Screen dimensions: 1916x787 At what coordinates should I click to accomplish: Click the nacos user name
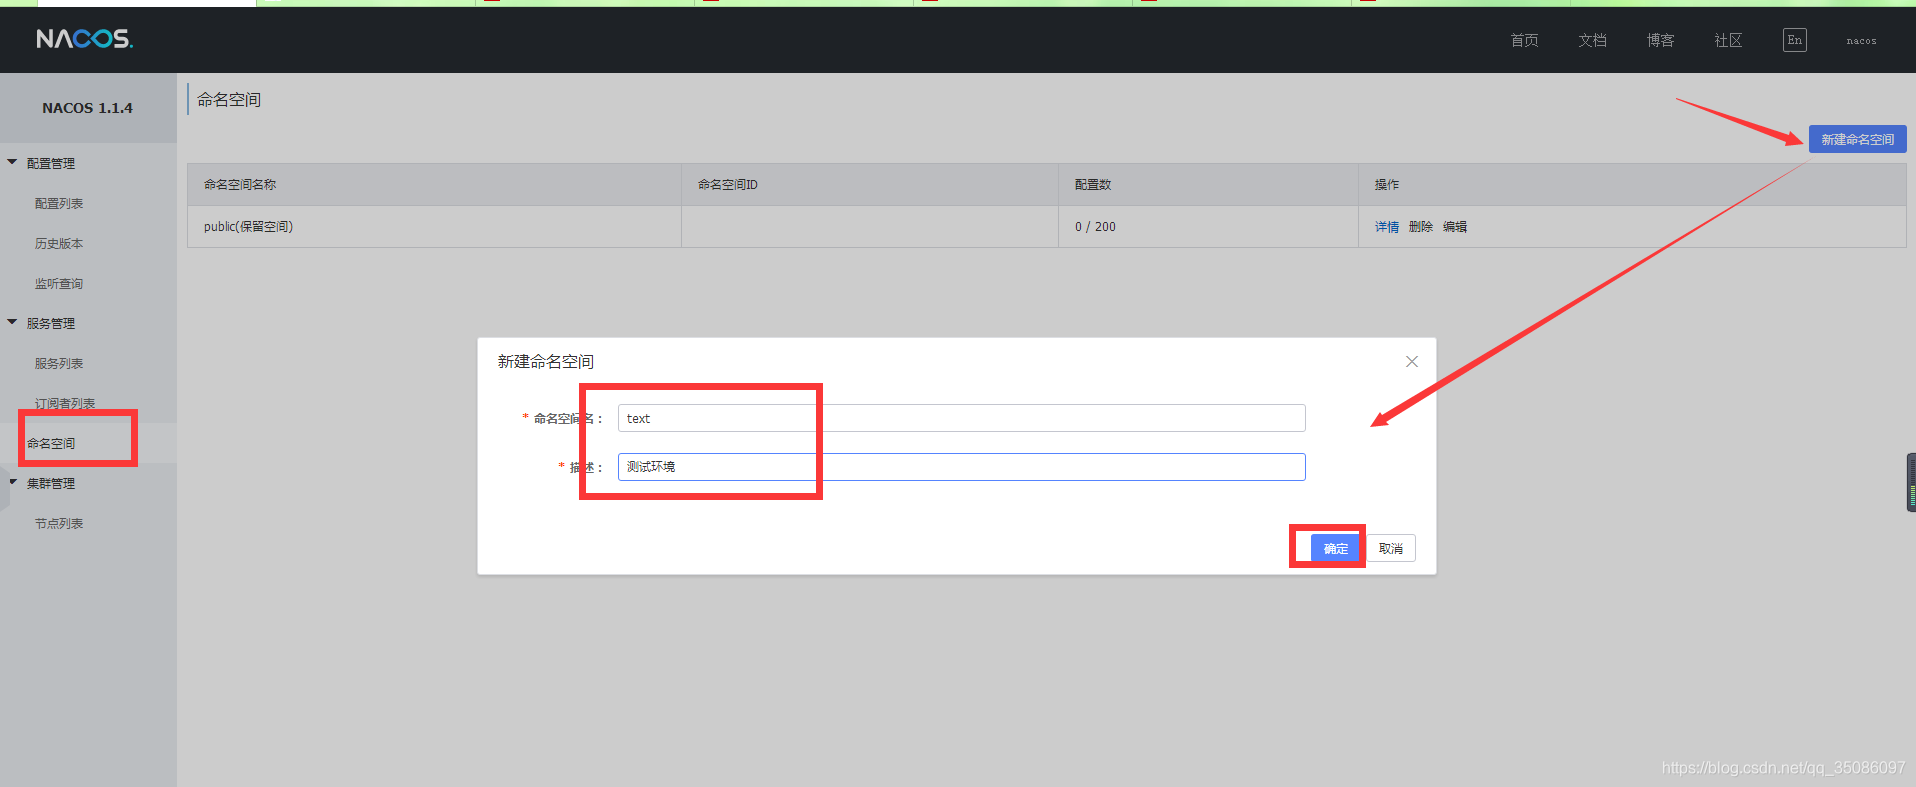click(1861, 41)
